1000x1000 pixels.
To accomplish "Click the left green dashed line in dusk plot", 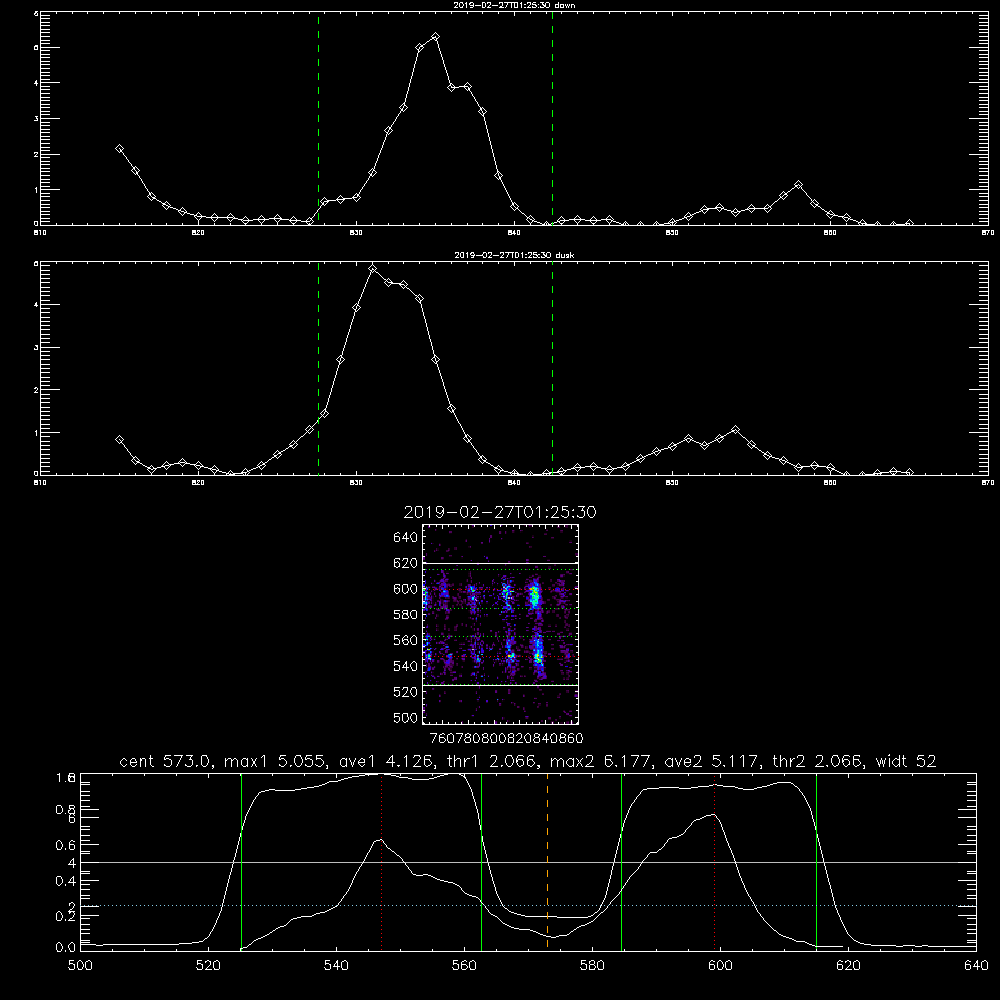I will point(318,368).
